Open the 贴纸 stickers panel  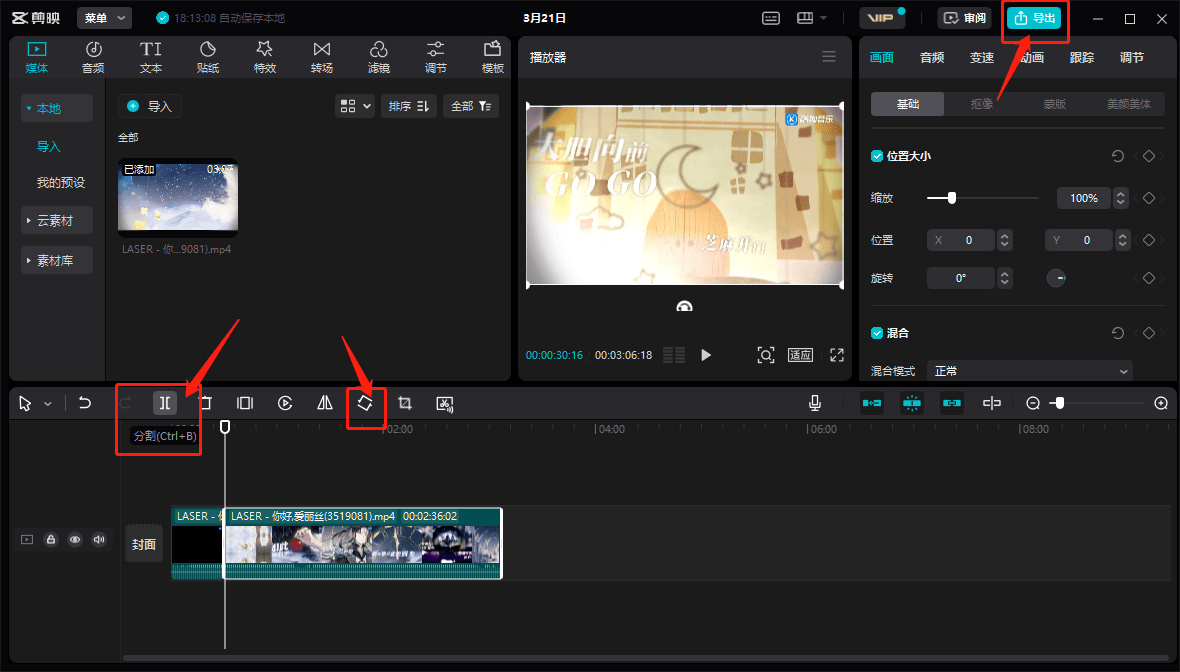click(x=208, y=57)
